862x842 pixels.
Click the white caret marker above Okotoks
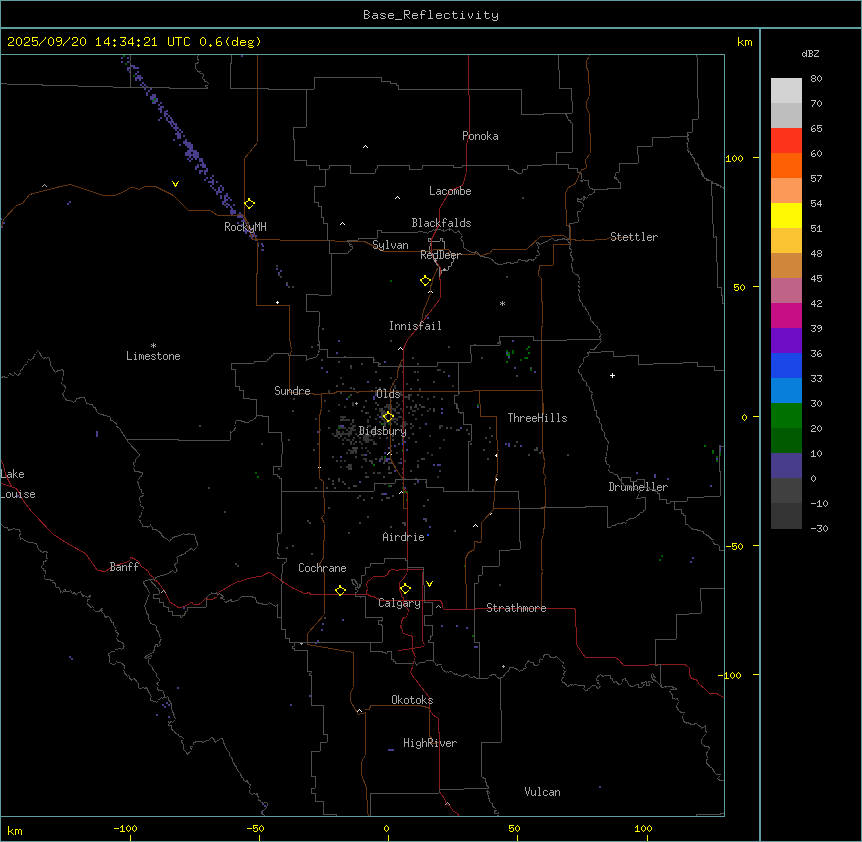click(359, 711)
